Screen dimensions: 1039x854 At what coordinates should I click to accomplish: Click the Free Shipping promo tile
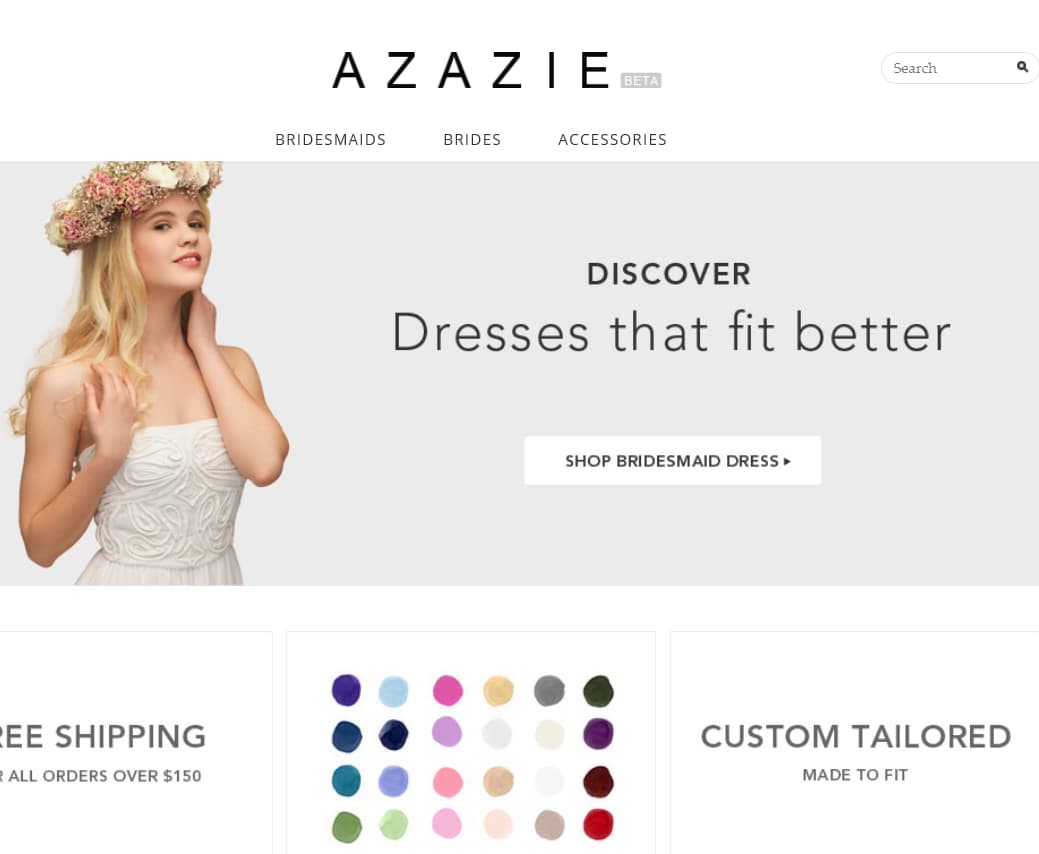point(136,743)
